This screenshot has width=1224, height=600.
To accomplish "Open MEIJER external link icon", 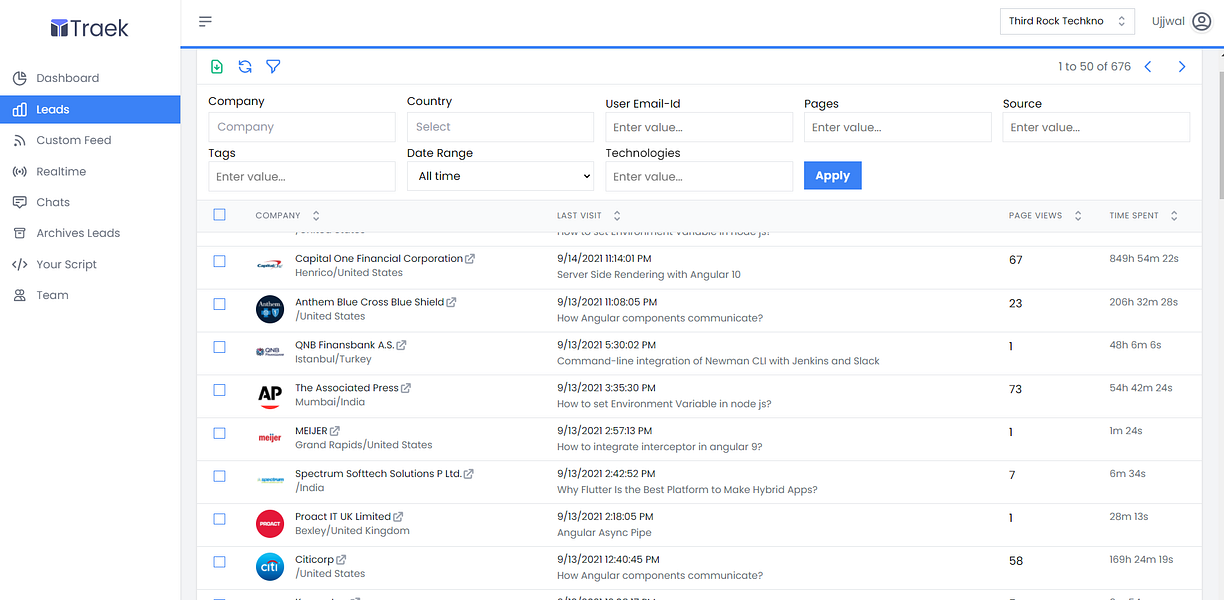I will tap(335, 431).
